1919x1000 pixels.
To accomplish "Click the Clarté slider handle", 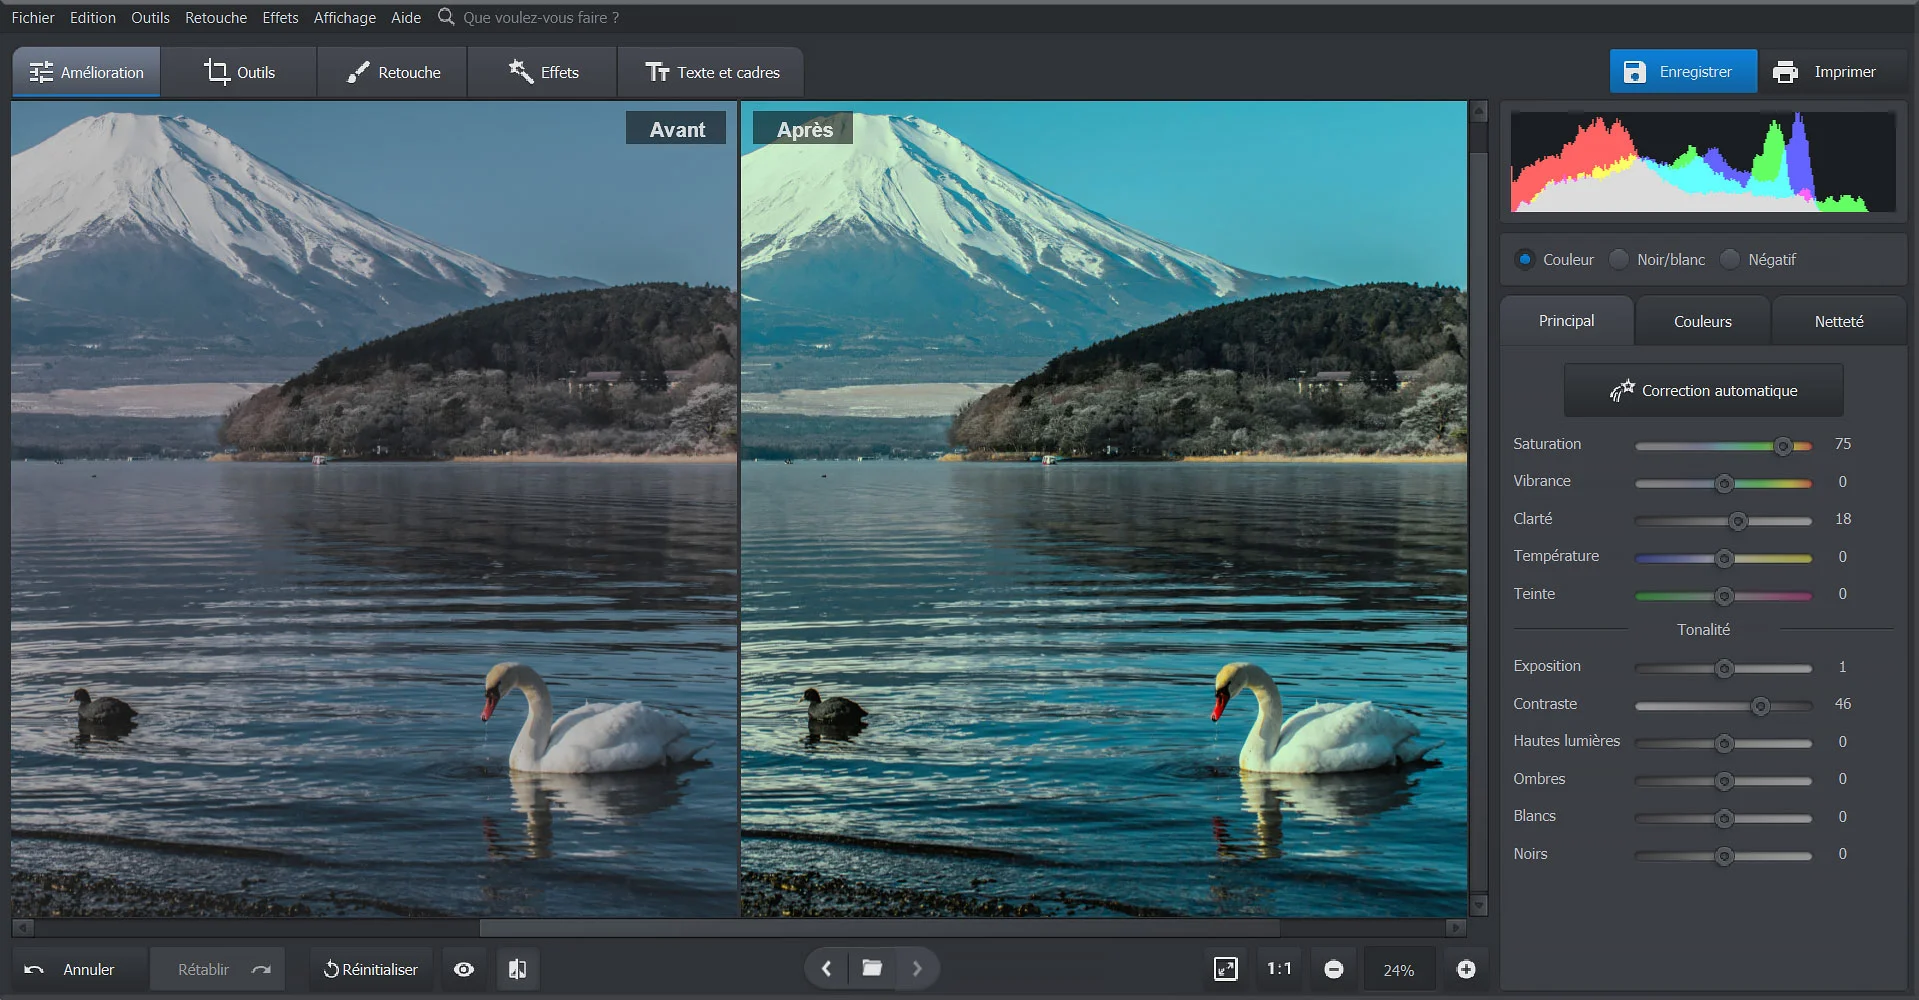I will coord(1738,521).
